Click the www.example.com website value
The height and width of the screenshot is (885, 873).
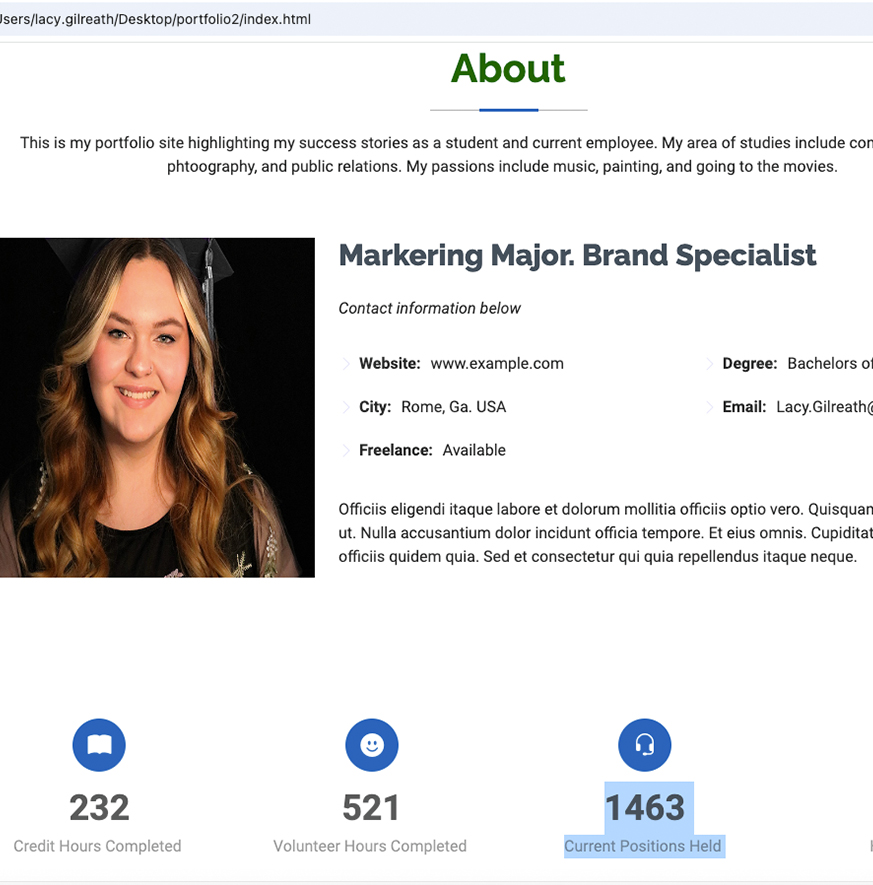[497, 363]
